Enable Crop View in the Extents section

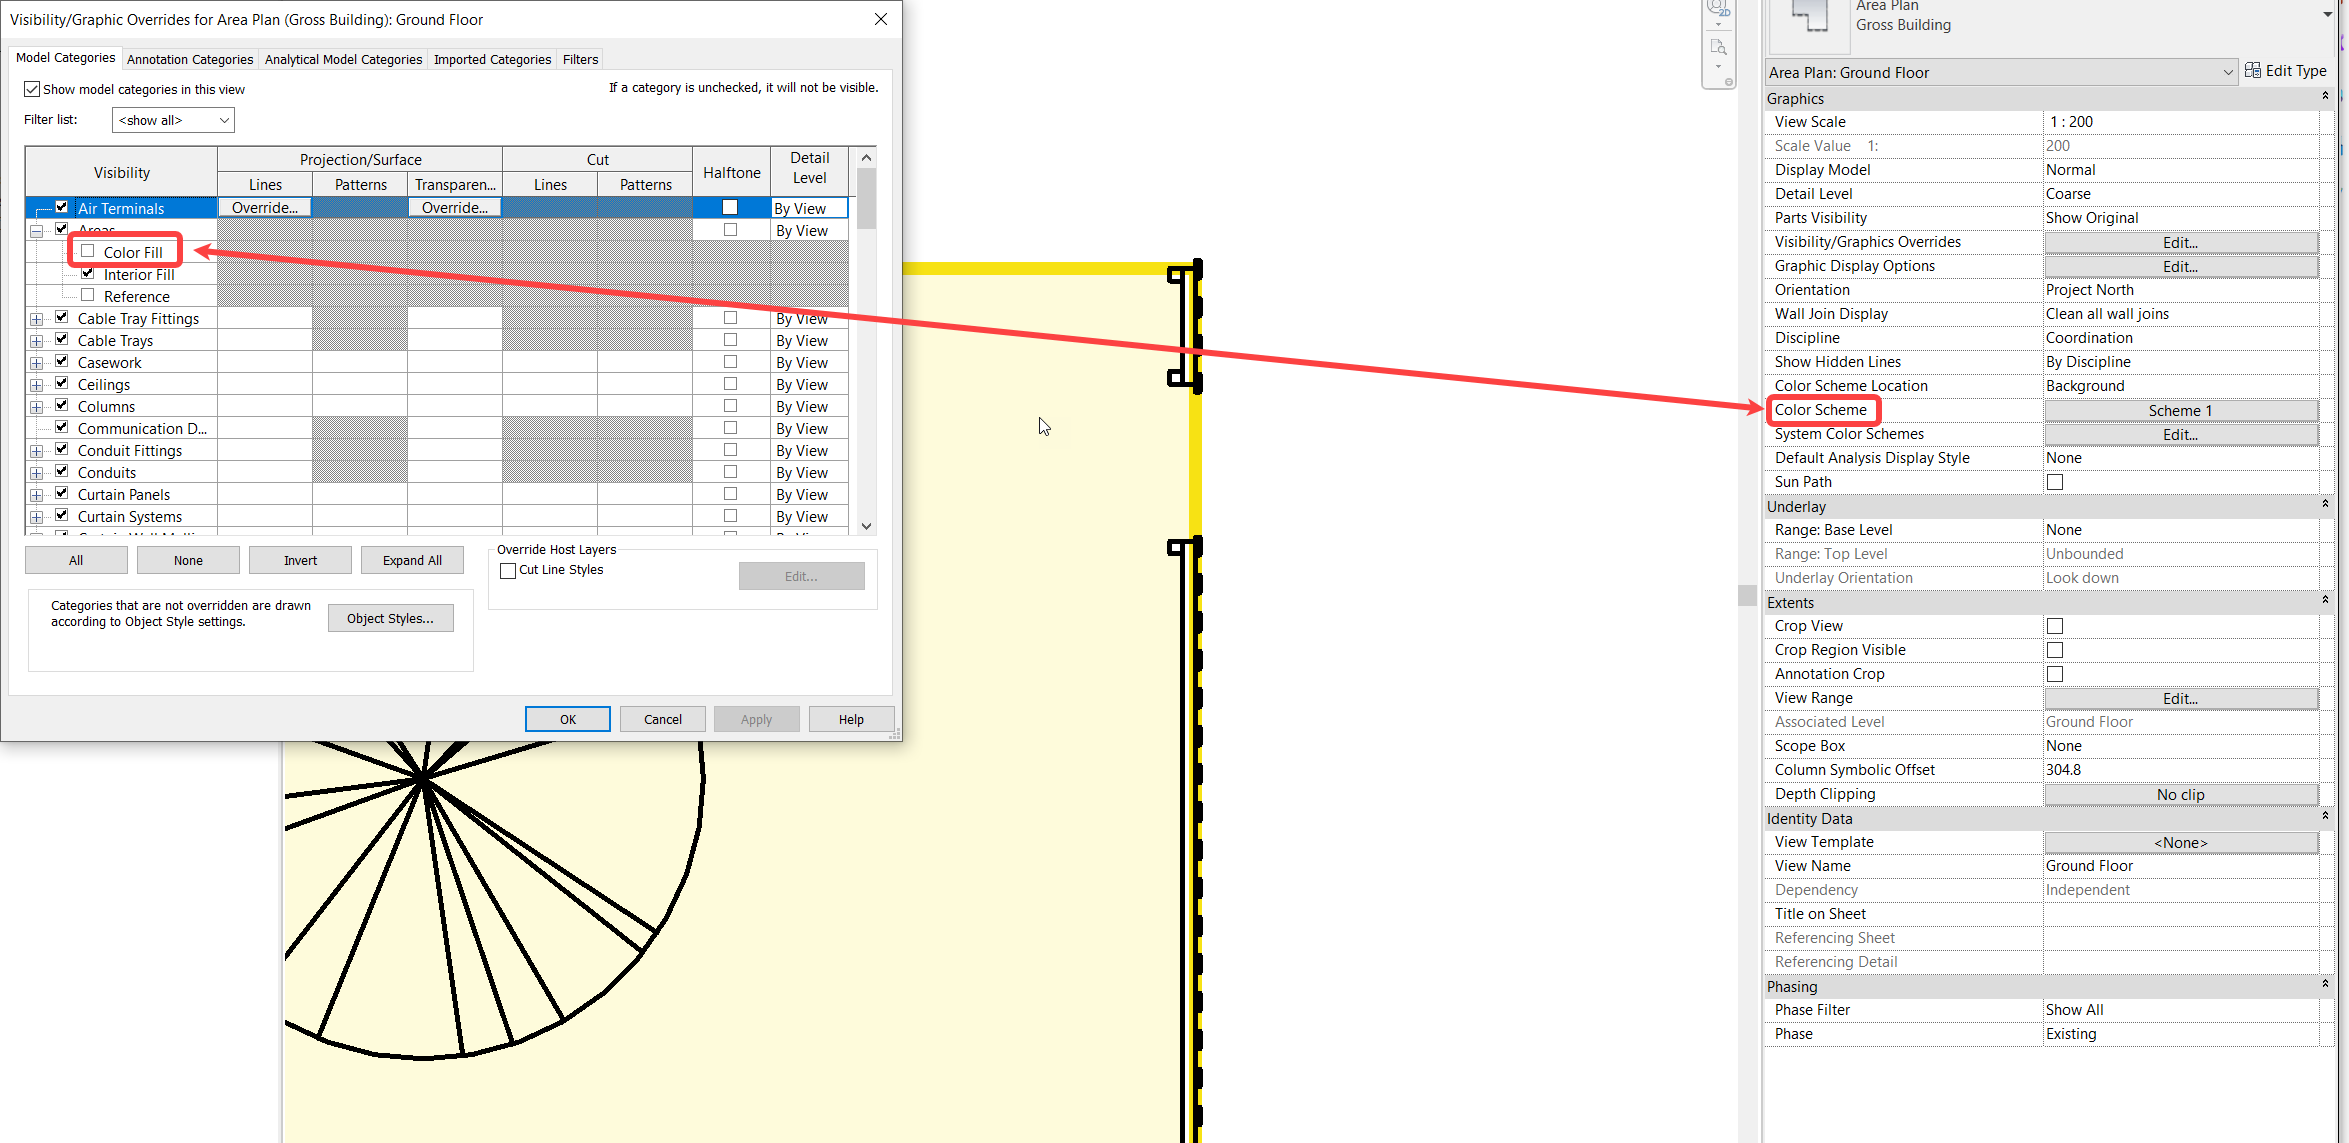click(x=2055, y=625)
